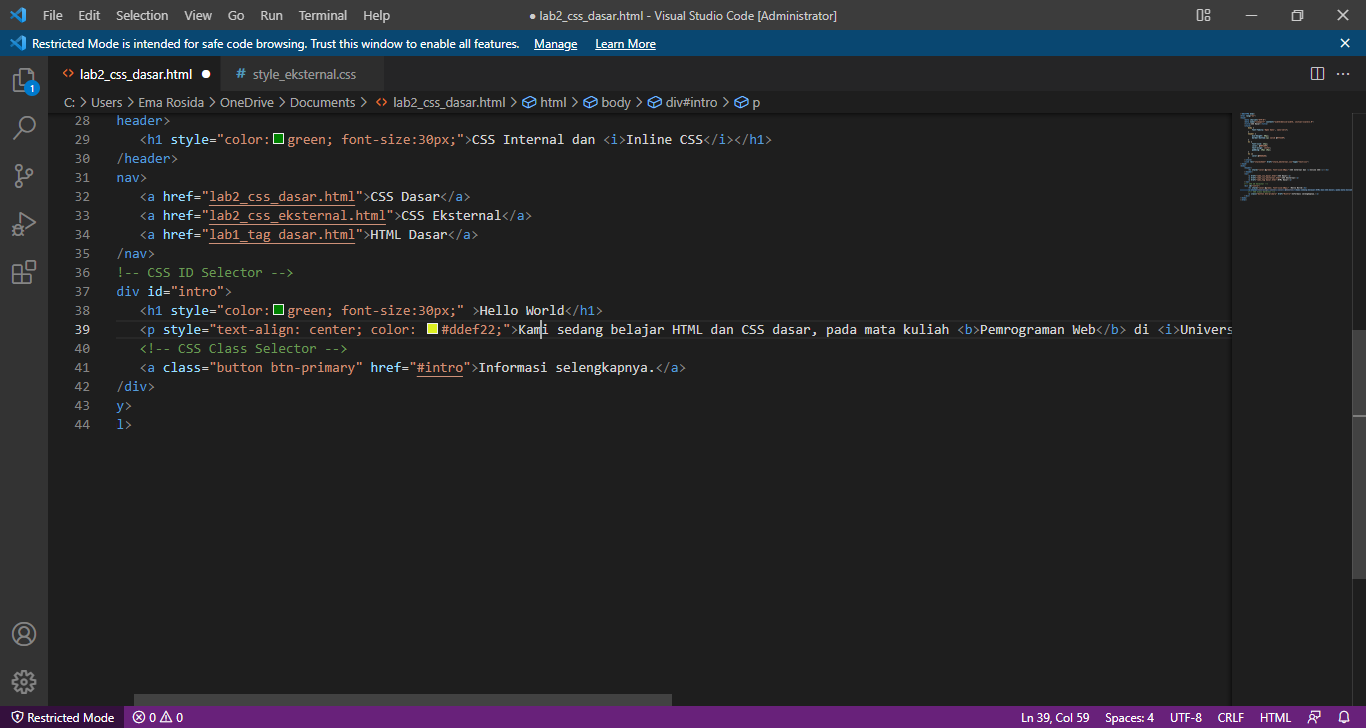Click the green color swatch on line 38
The image size is (1366, 728).
[278, 310]
